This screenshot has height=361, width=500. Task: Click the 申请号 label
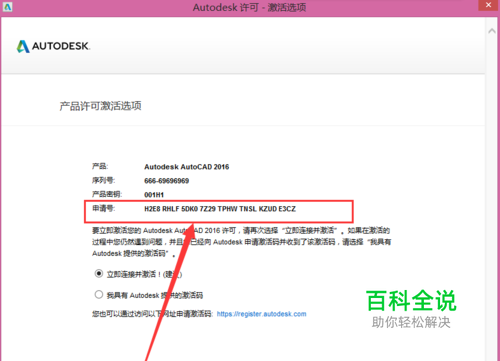[104, 209]
